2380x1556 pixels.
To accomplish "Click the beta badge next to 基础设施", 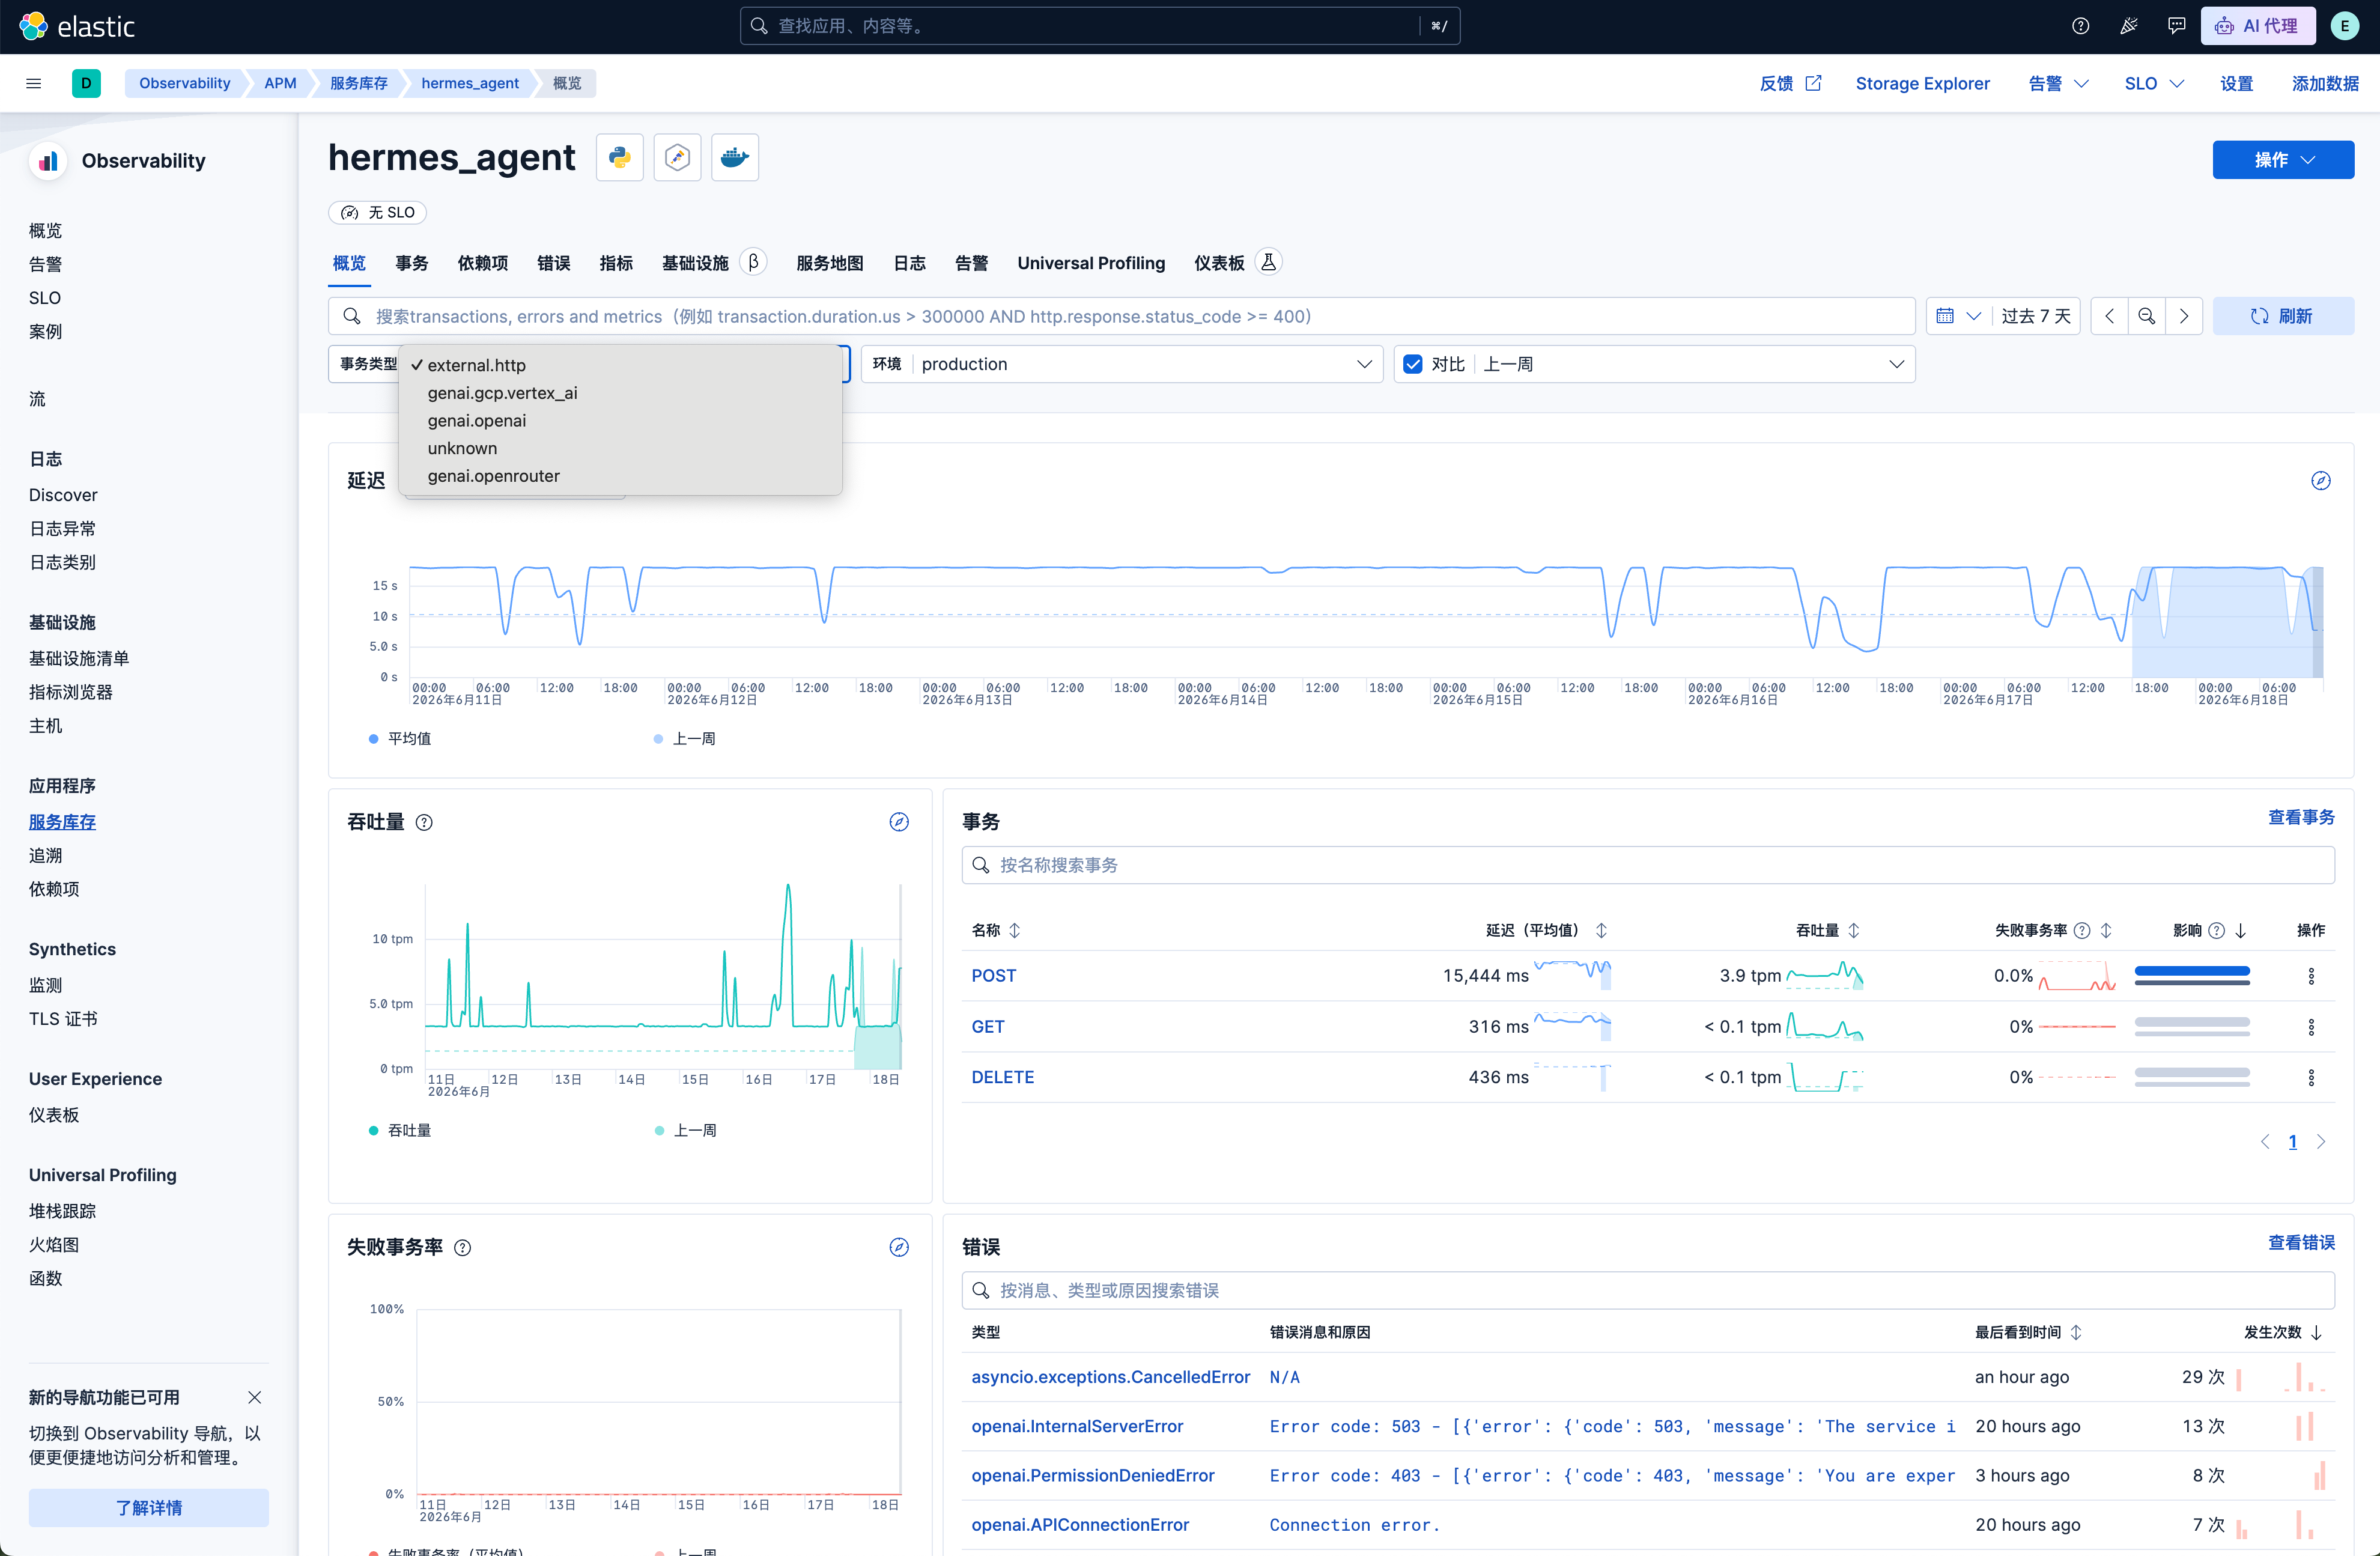I will pos(754,262).
